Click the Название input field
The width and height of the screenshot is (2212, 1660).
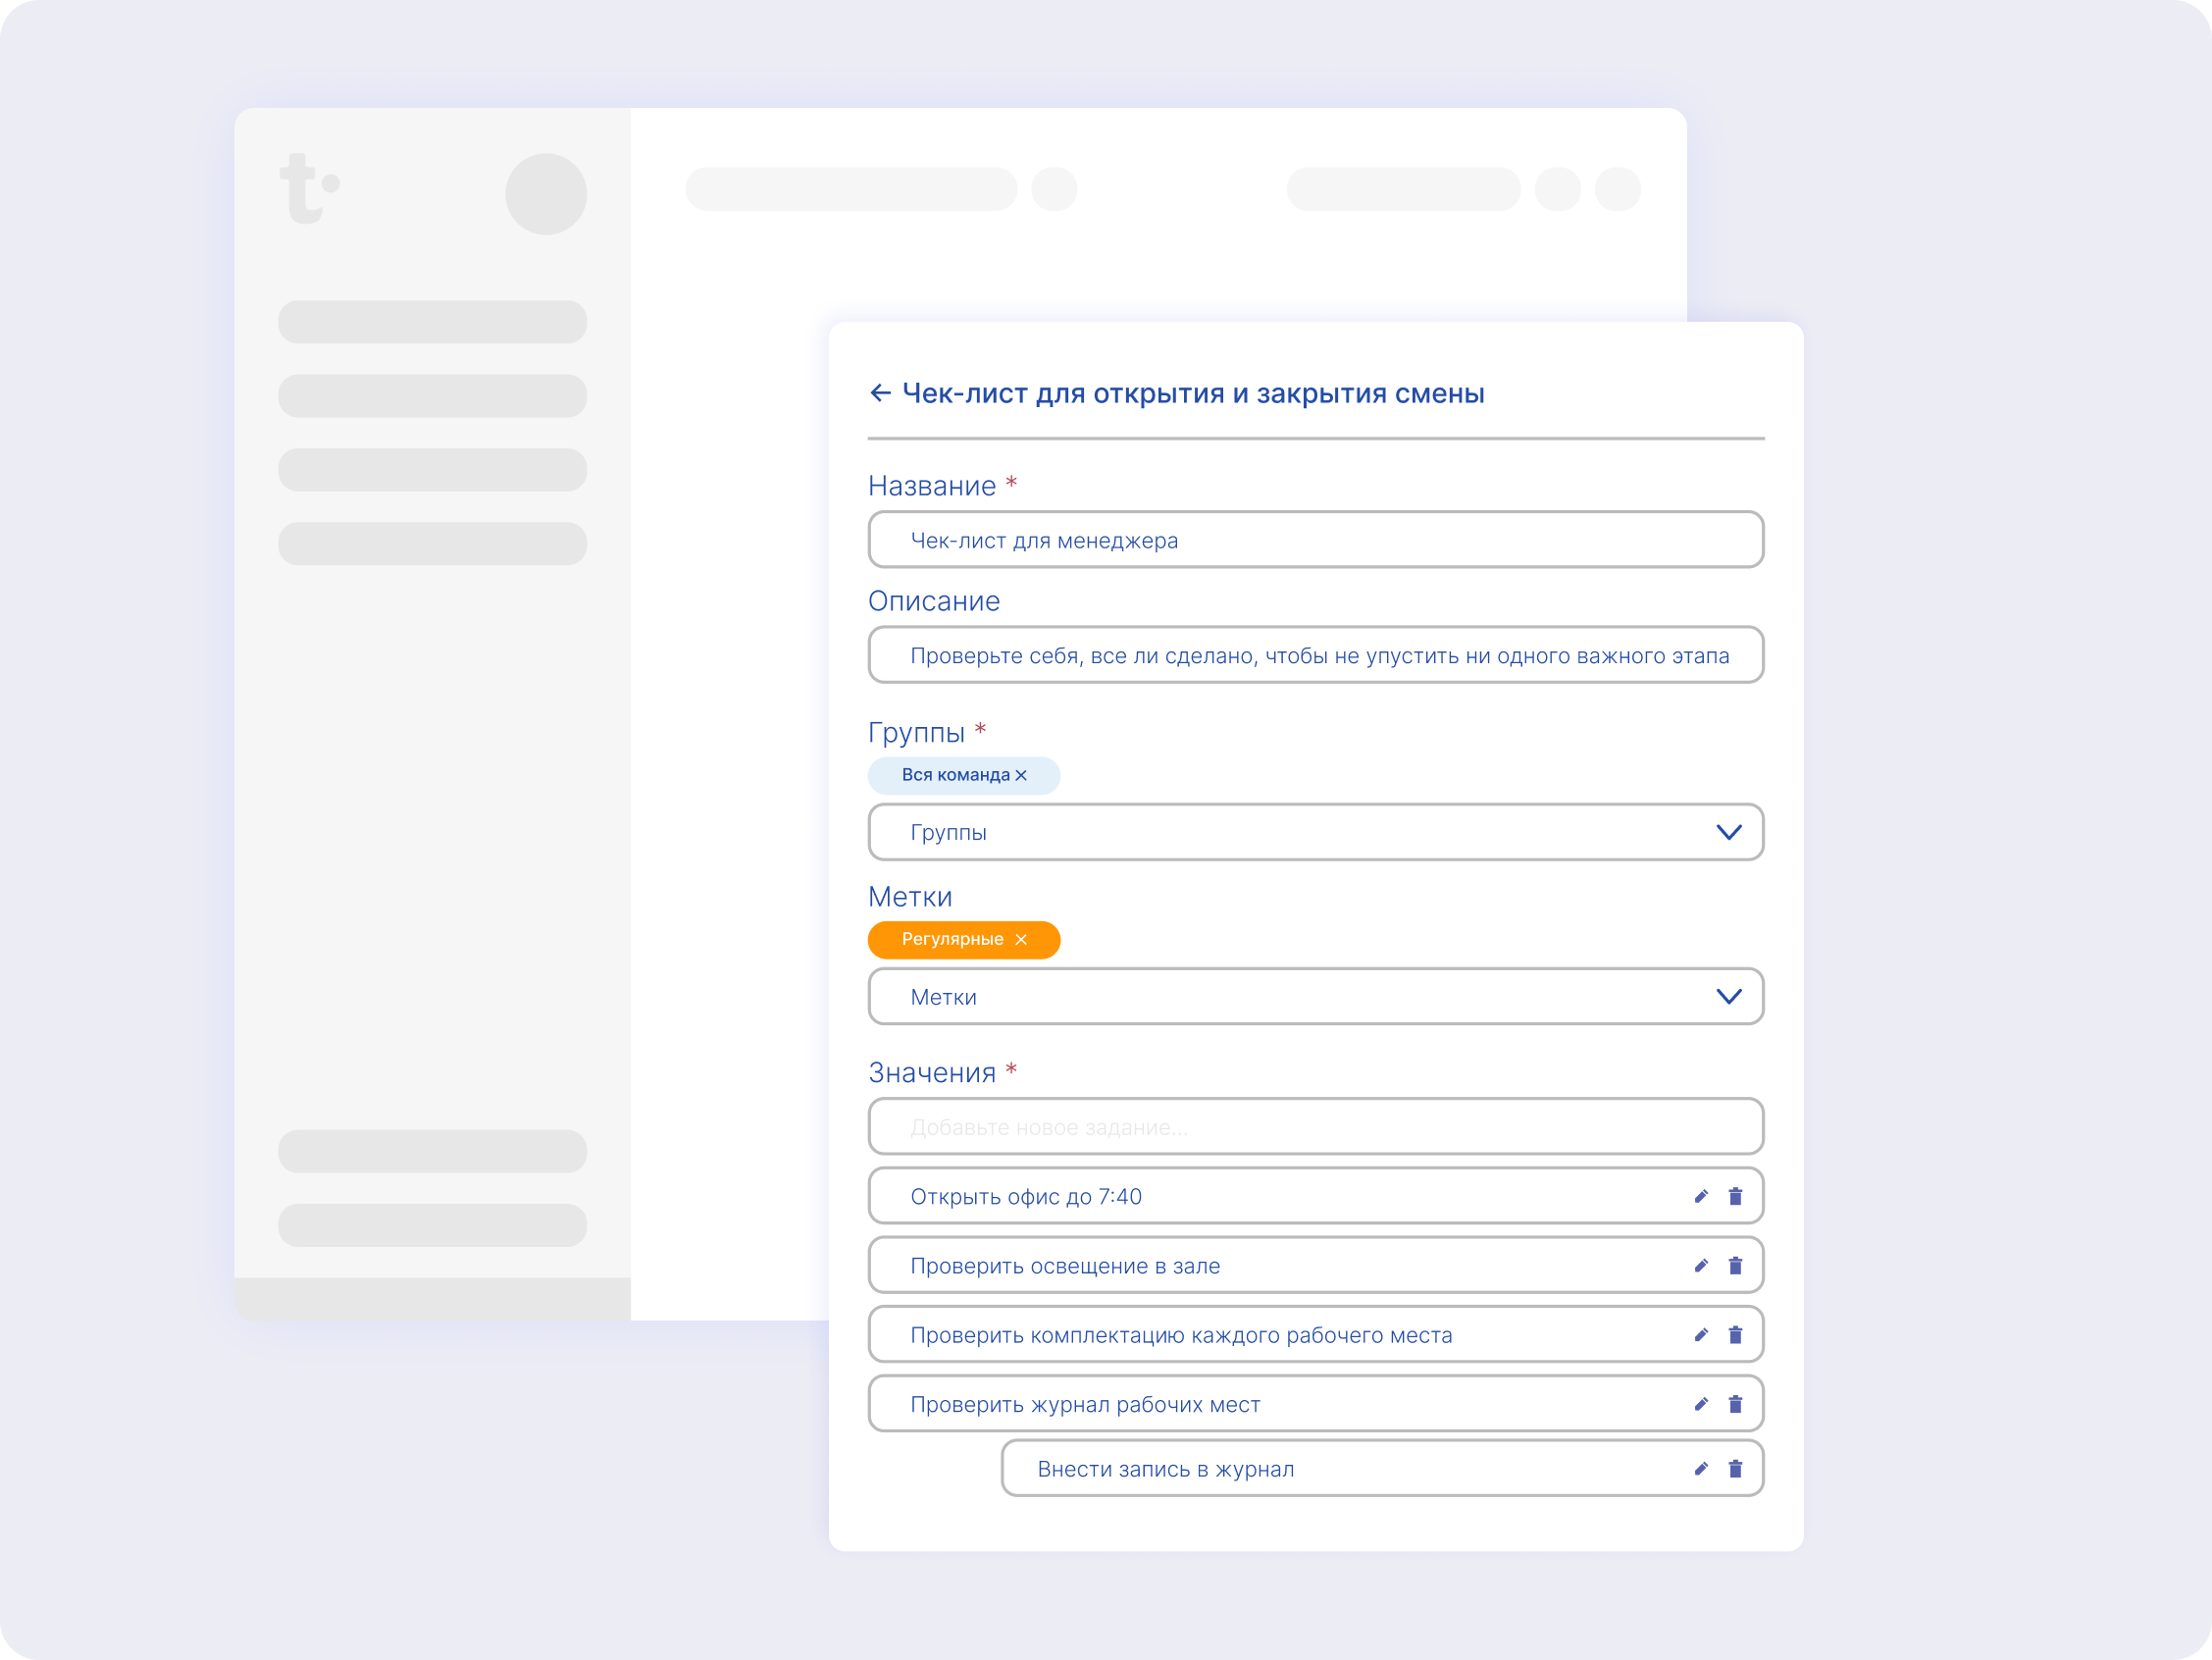(1315, 540)
